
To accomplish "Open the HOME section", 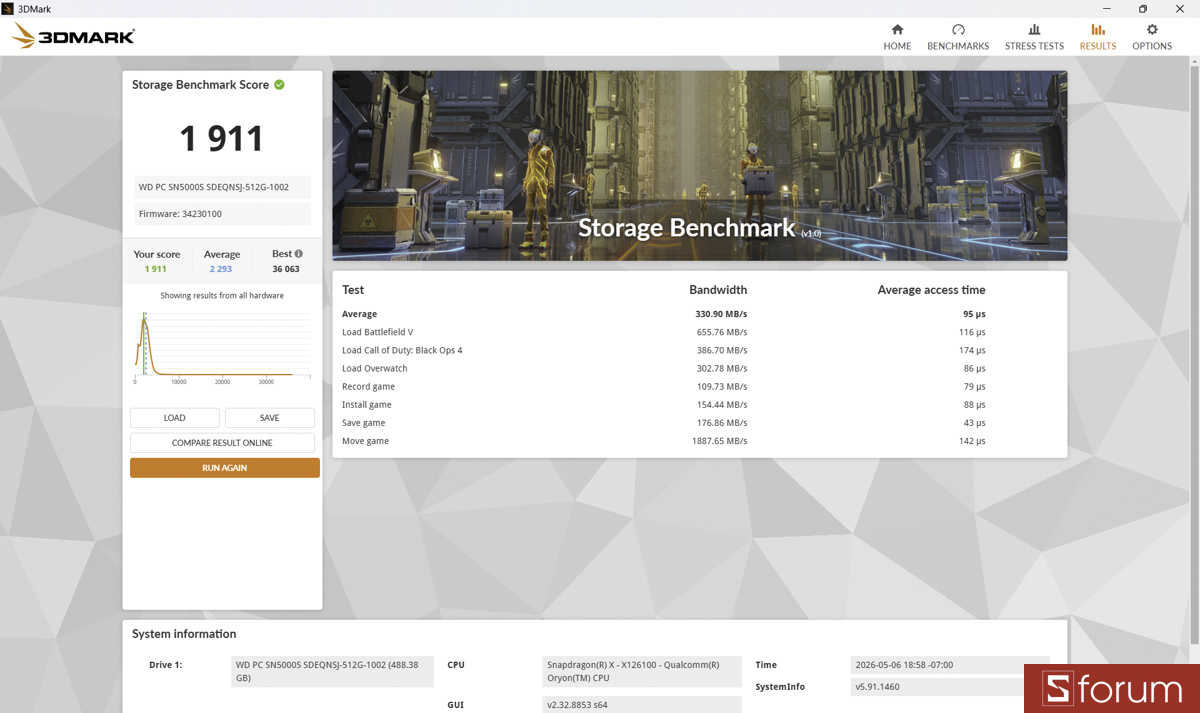I will click(897, 37).
